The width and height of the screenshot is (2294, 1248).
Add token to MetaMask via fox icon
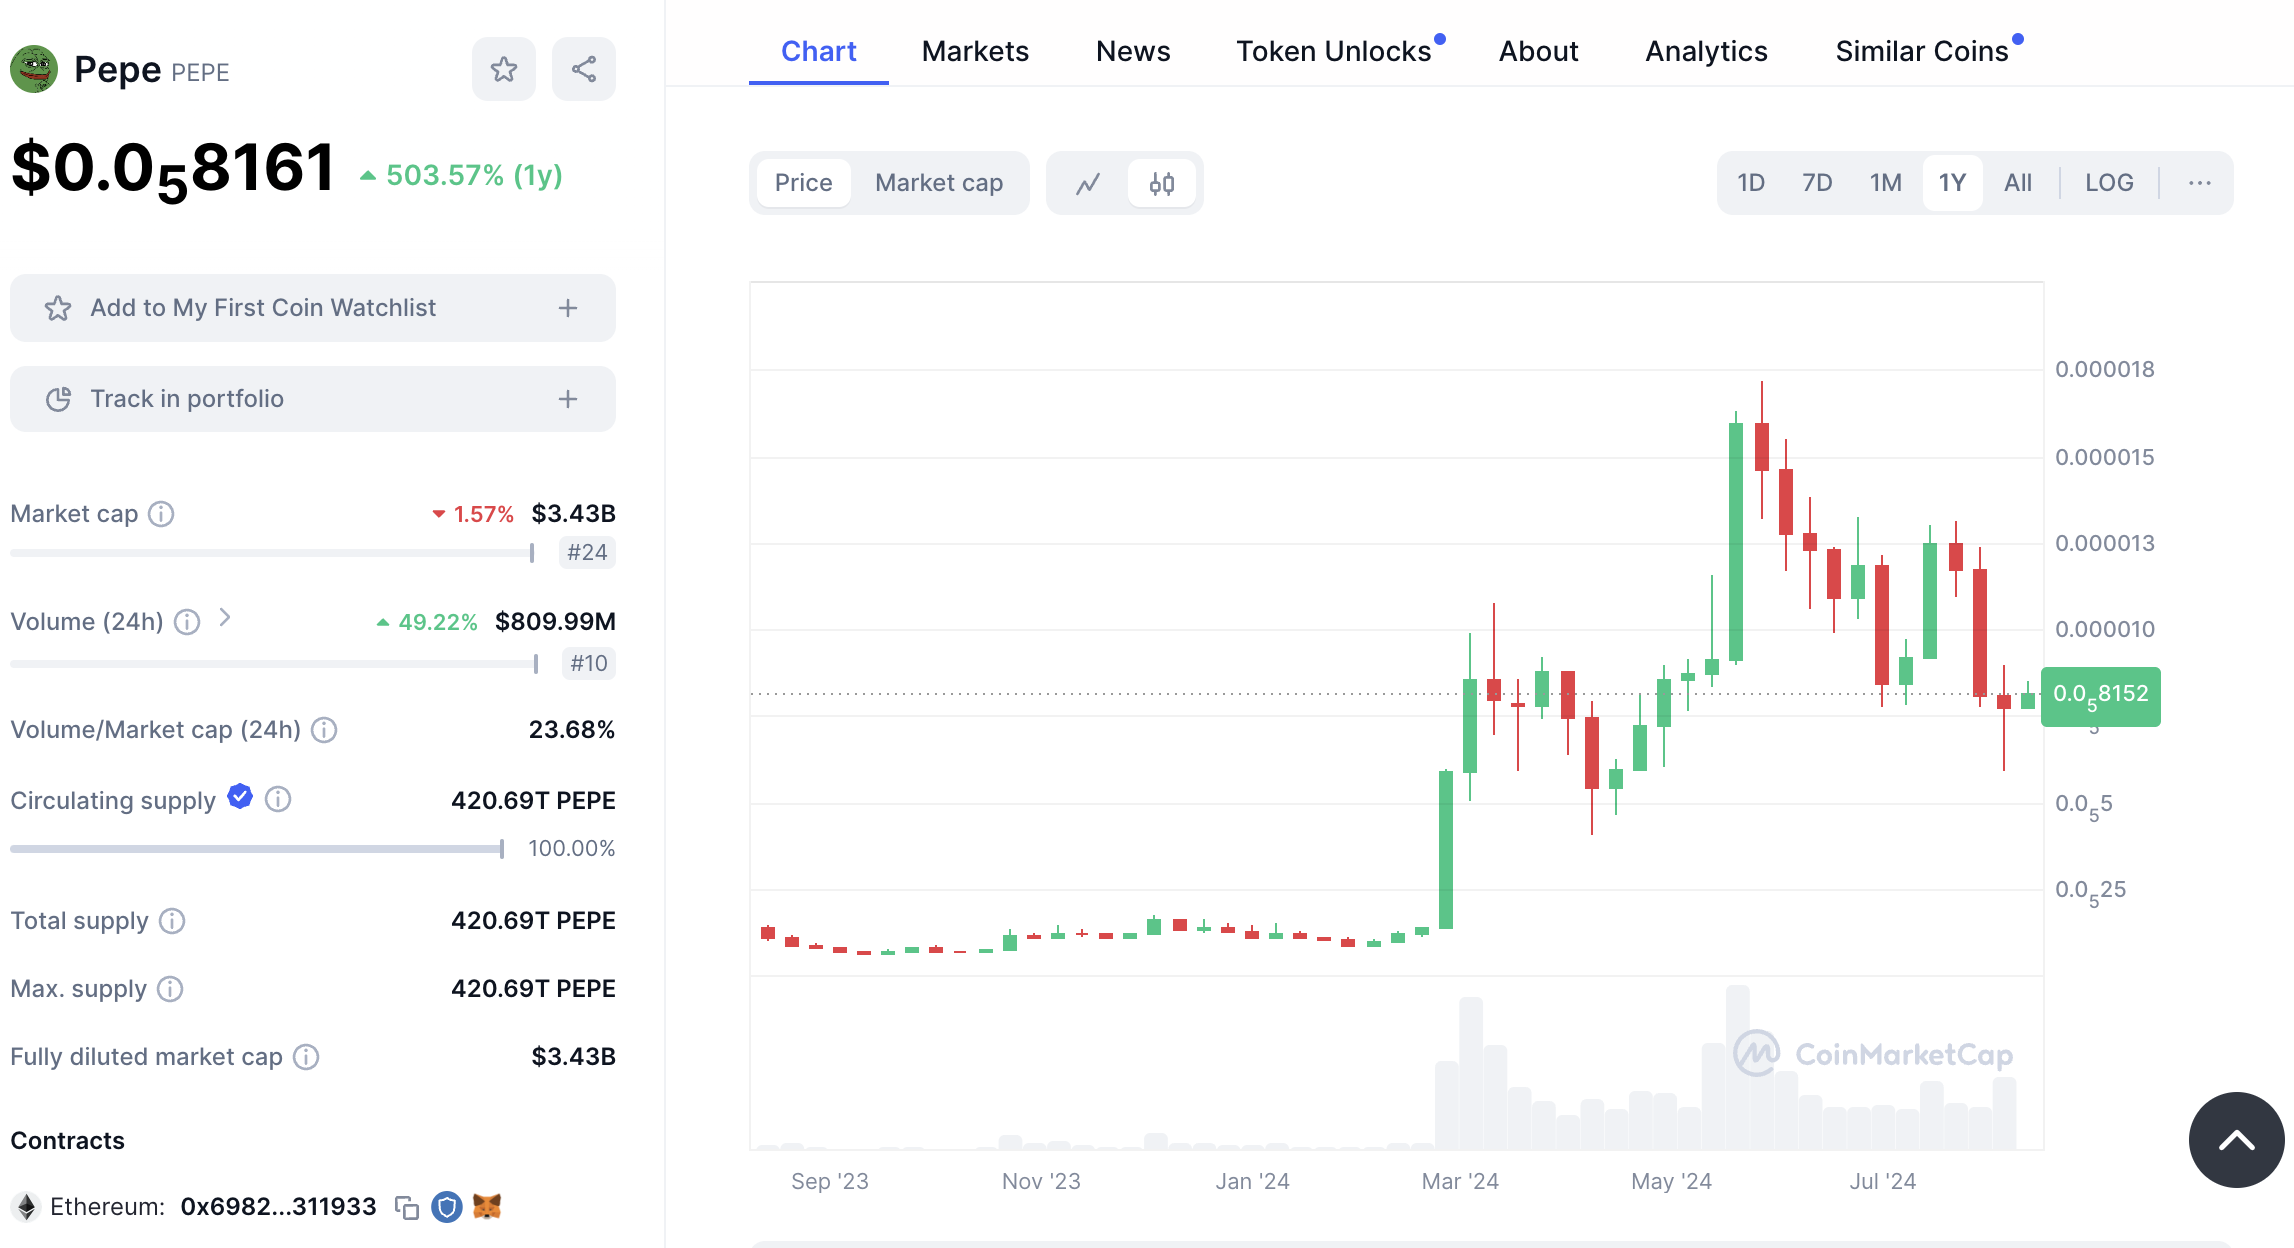(x=486, y=1207)
